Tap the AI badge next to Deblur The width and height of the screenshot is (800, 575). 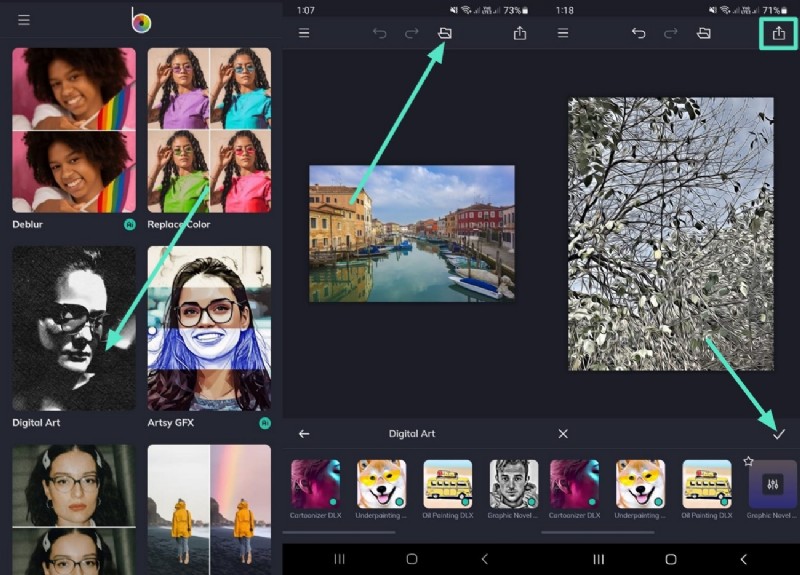[x=130, y=224]
